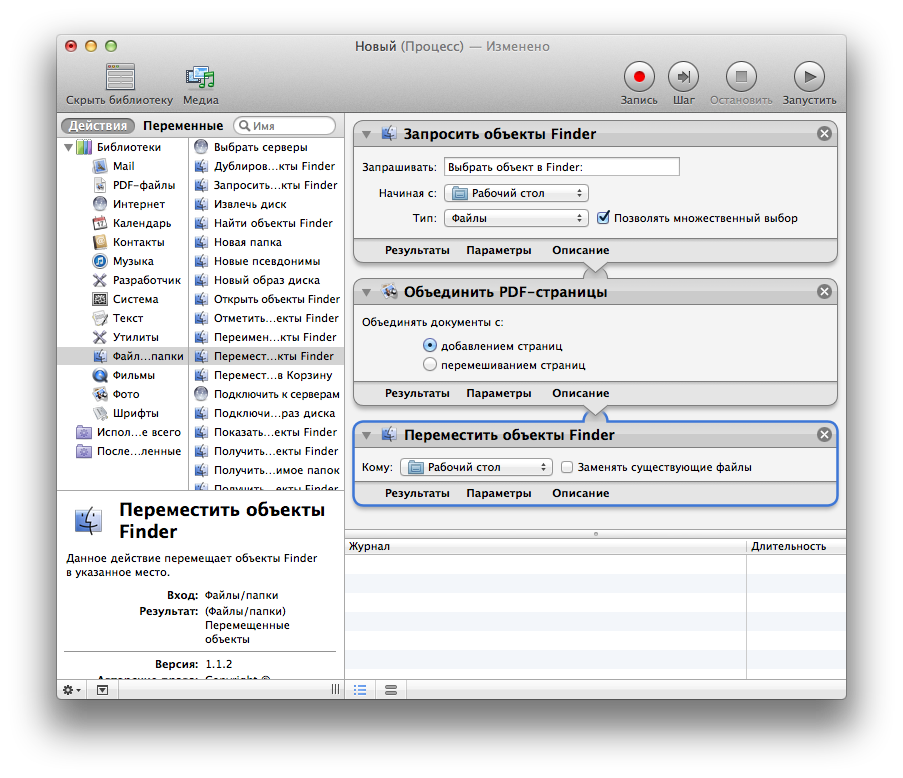Click the 'Запрашивать' text input field

pos(561,167)
